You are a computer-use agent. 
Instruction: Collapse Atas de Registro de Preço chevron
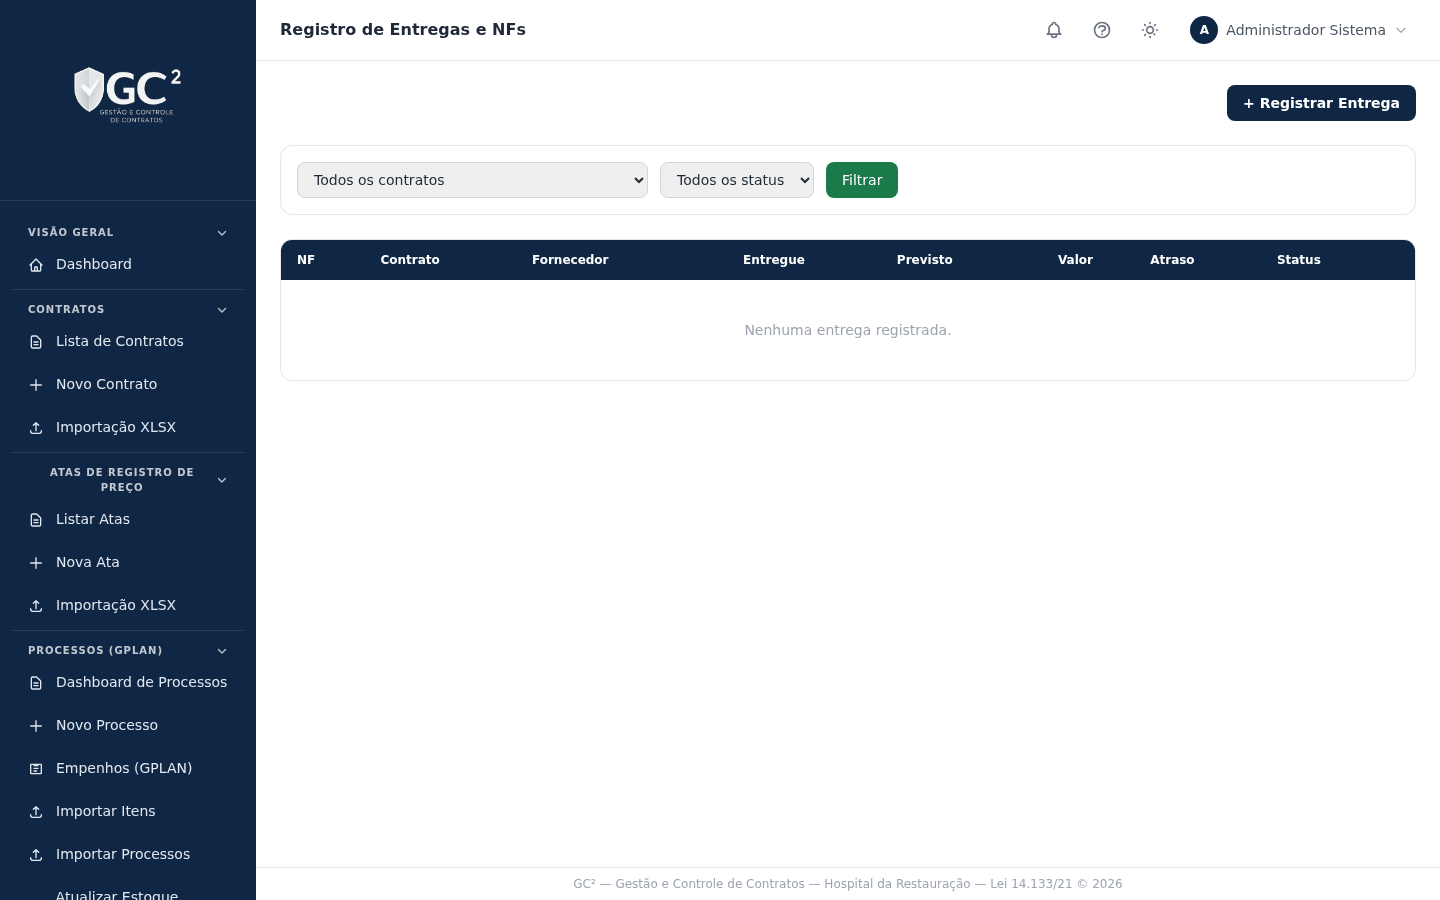point(222,480)
